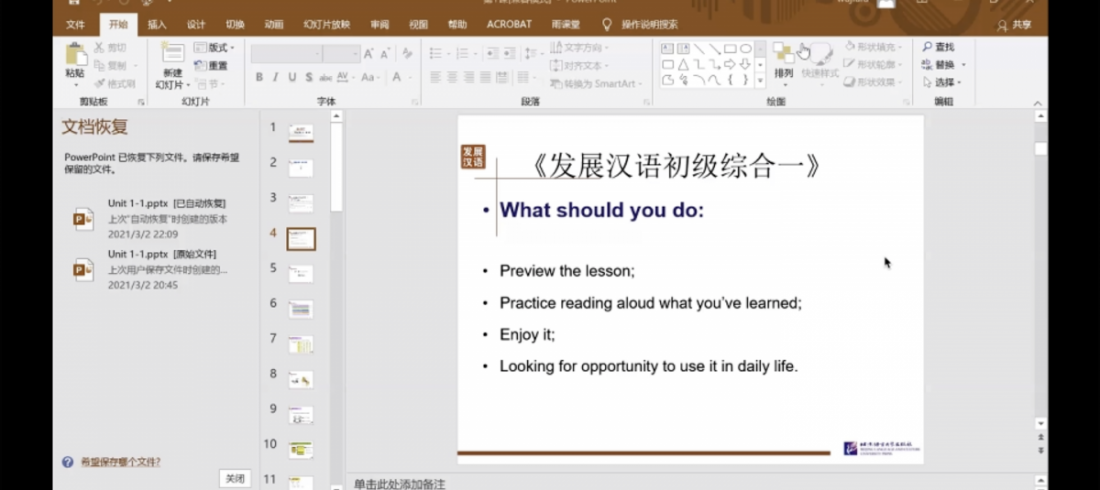Click the font color A button
Image resolution: width=1100 pixels, height=490 pixels.
coord(397,77)
